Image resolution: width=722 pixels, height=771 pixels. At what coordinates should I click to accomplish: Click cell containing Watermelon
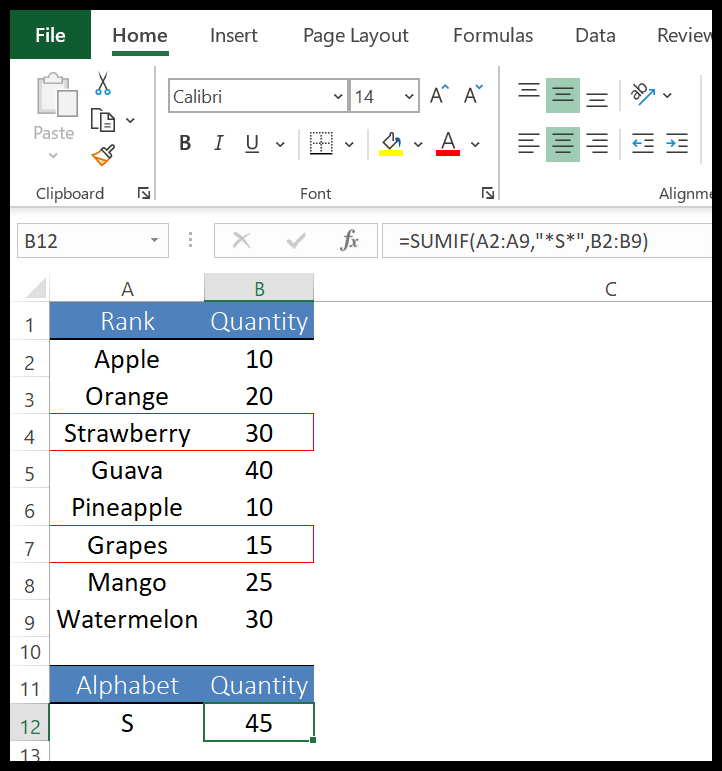(x=127, y=619)
